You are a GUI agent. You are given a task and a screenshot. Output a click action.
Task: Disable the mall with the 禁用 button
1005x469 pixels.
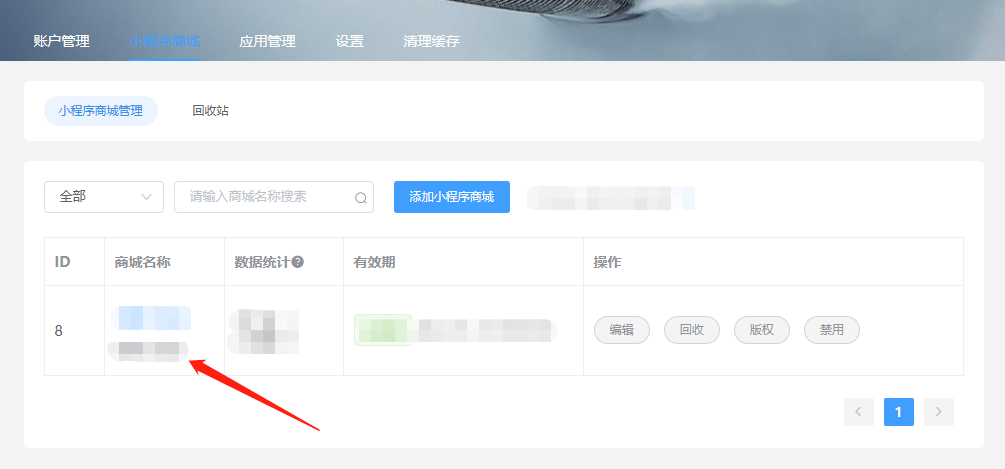[x=832, y=330]
